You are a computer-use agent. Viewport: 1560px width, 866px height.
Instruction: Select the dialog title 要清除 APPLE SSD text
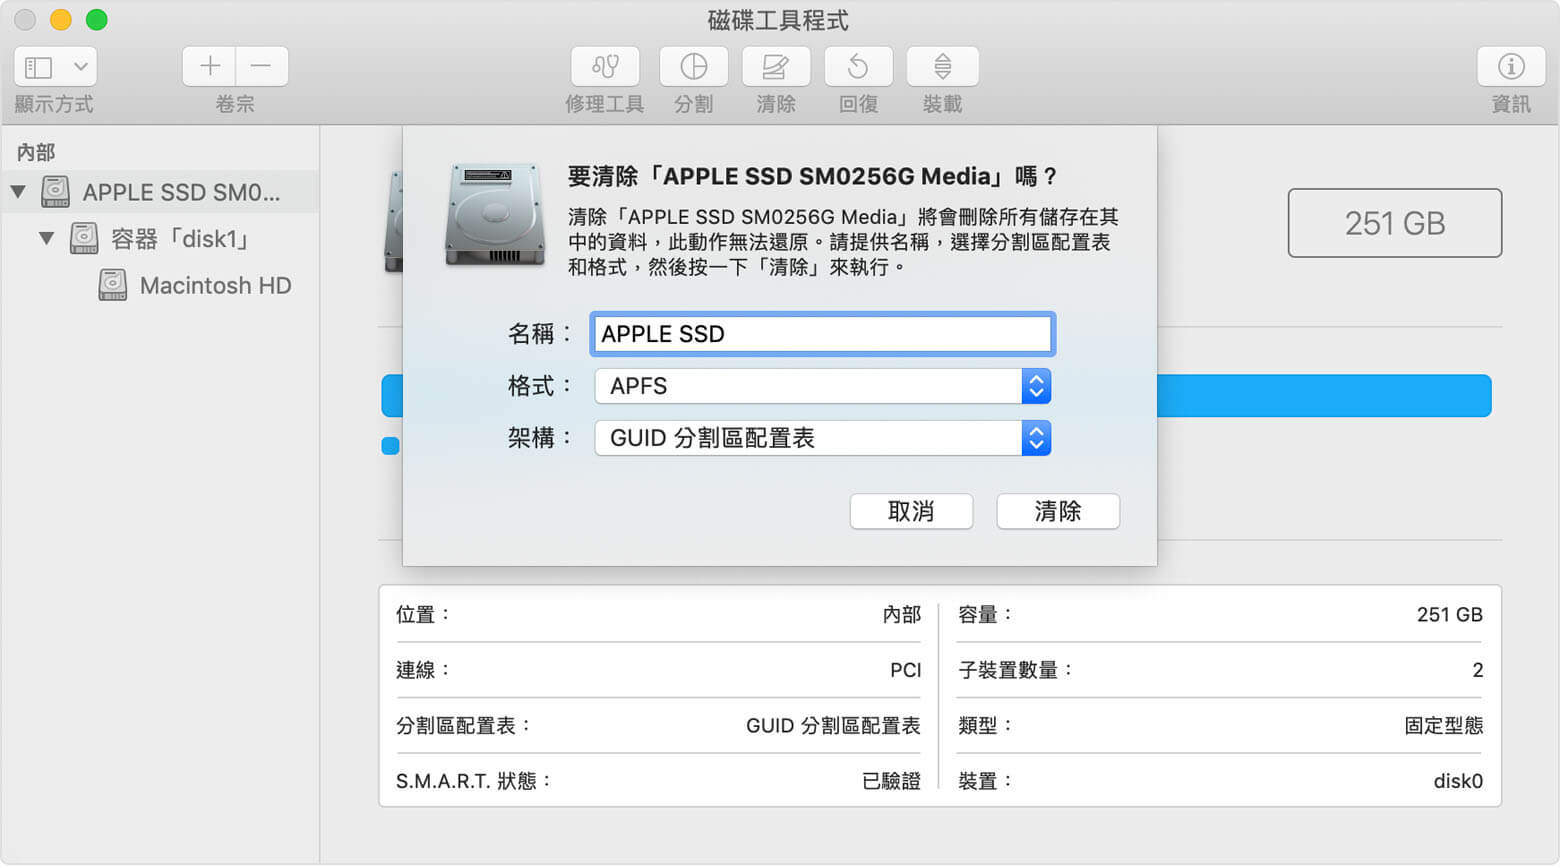pyautogui.click(x=812, y=176)
